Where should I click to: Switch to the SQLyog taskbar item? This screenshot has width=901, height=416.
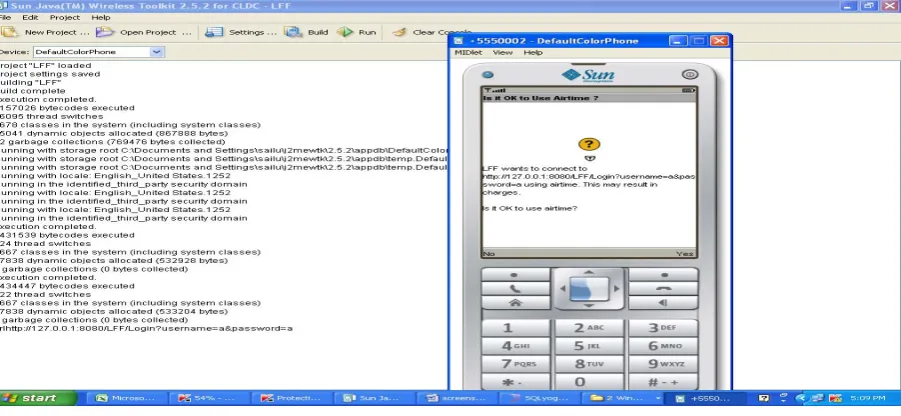click(538, 398)
